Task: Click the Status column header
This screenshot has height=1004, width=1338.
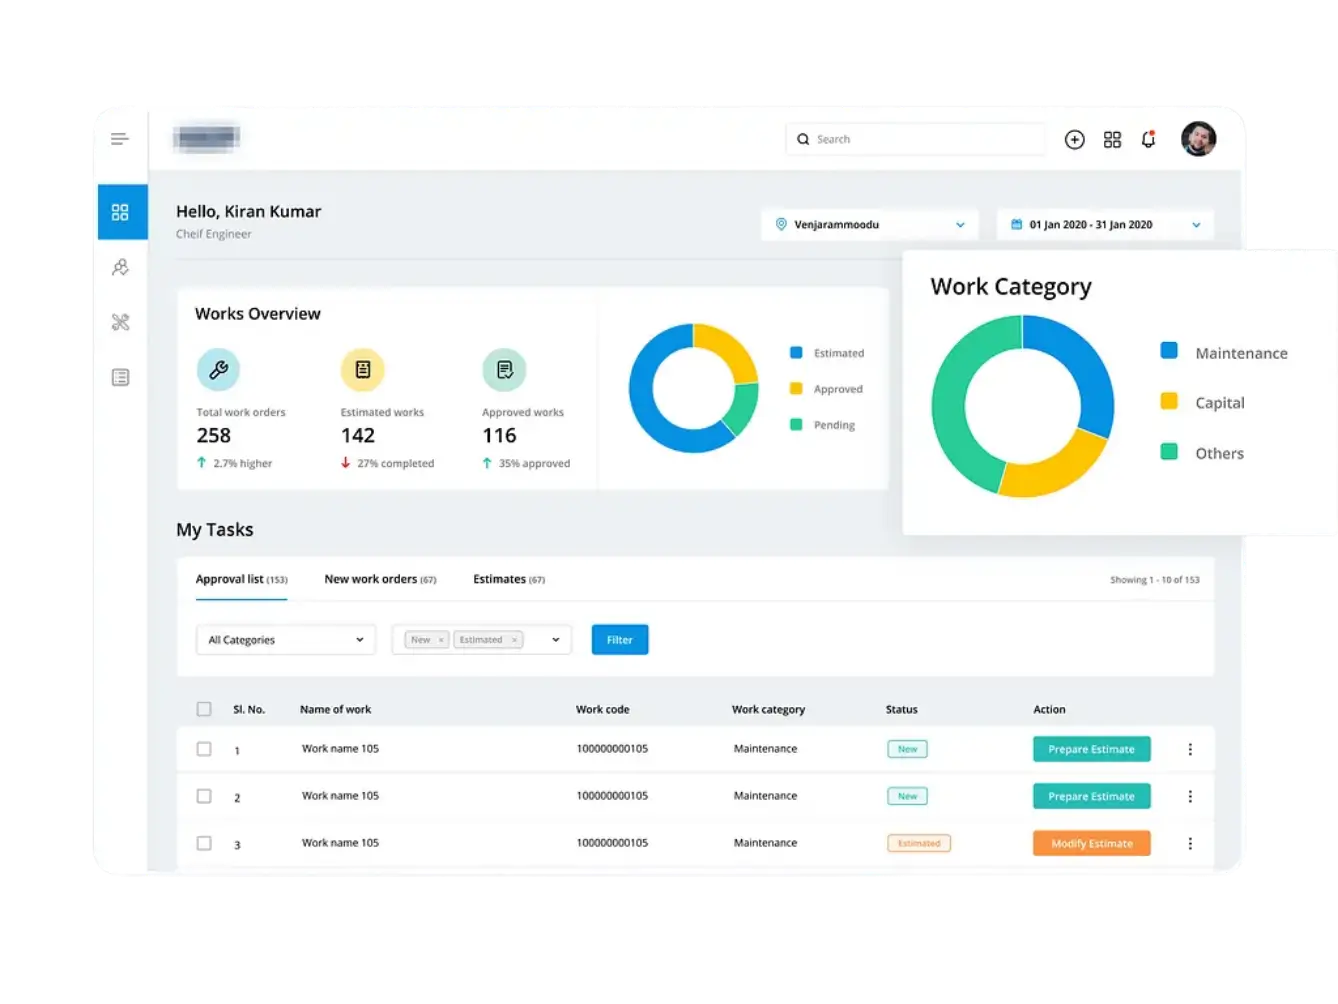Action: 901,709
